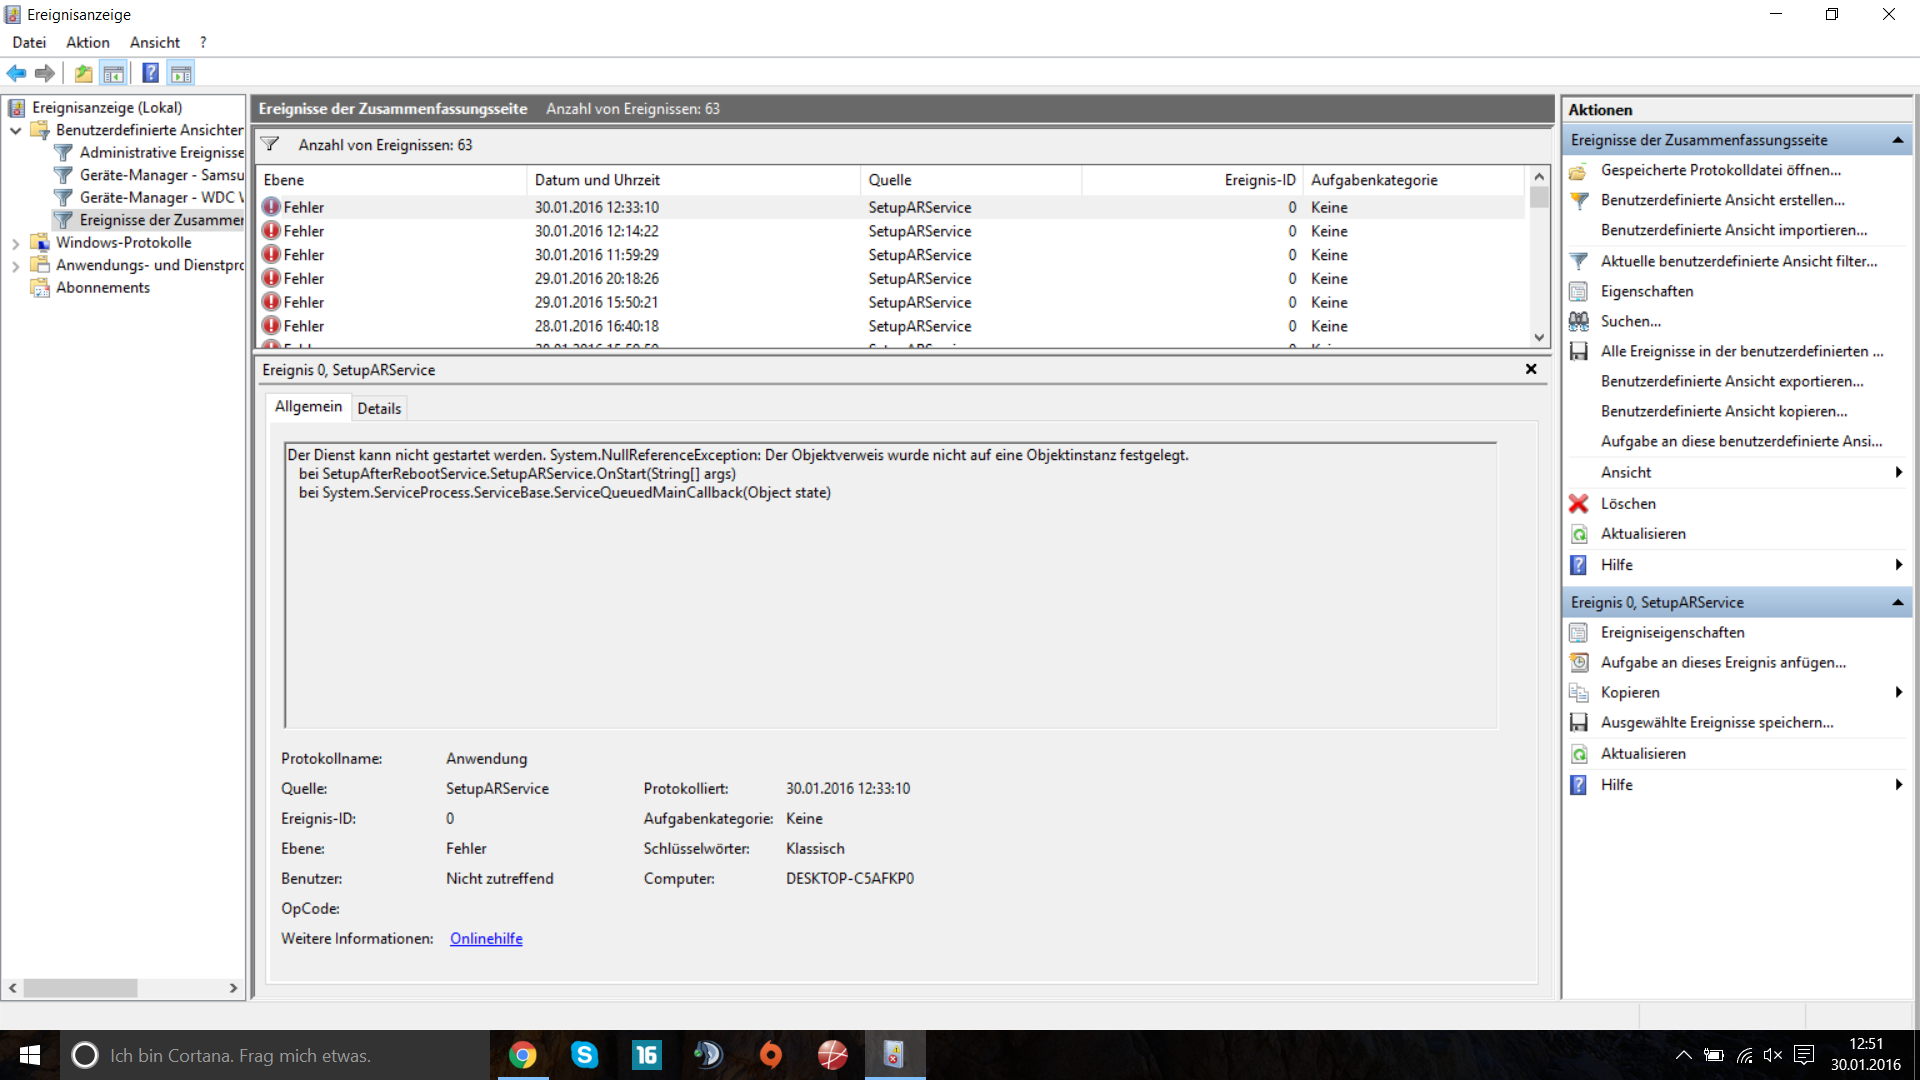Click the Eigenschaften action

tap(1646, 291)
